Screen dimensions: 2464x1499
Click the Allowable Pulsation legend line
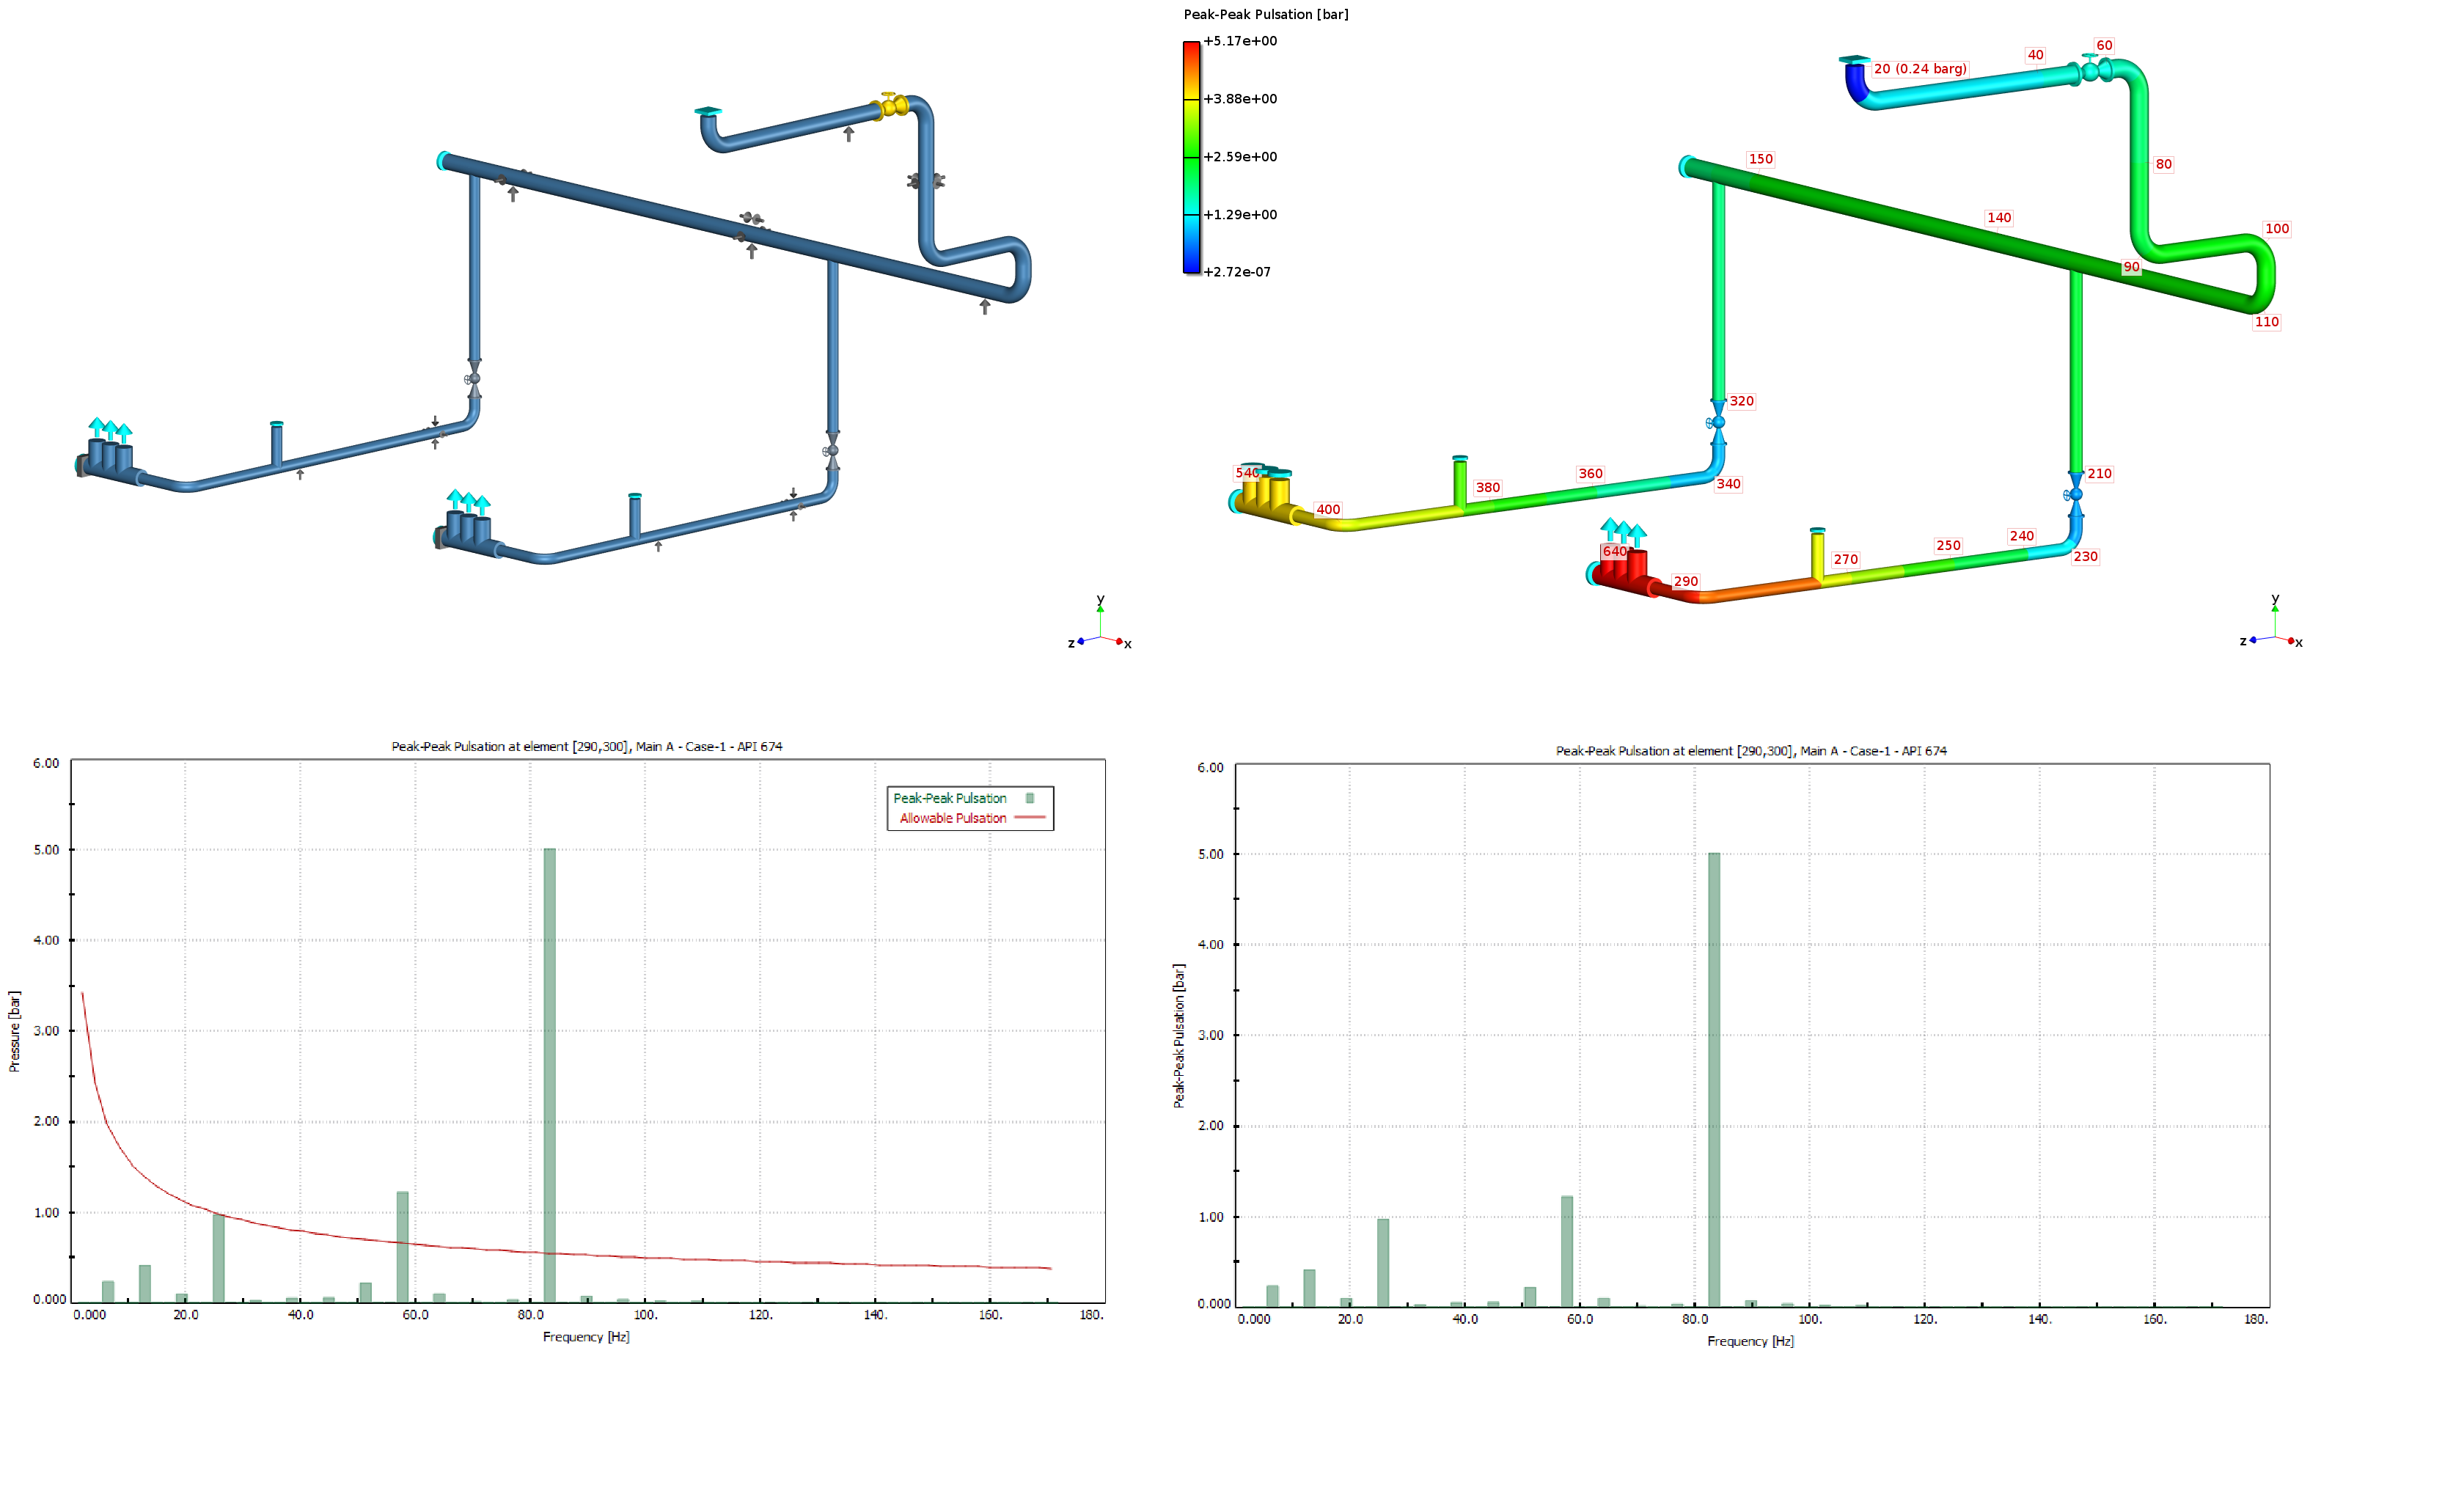1029,818
